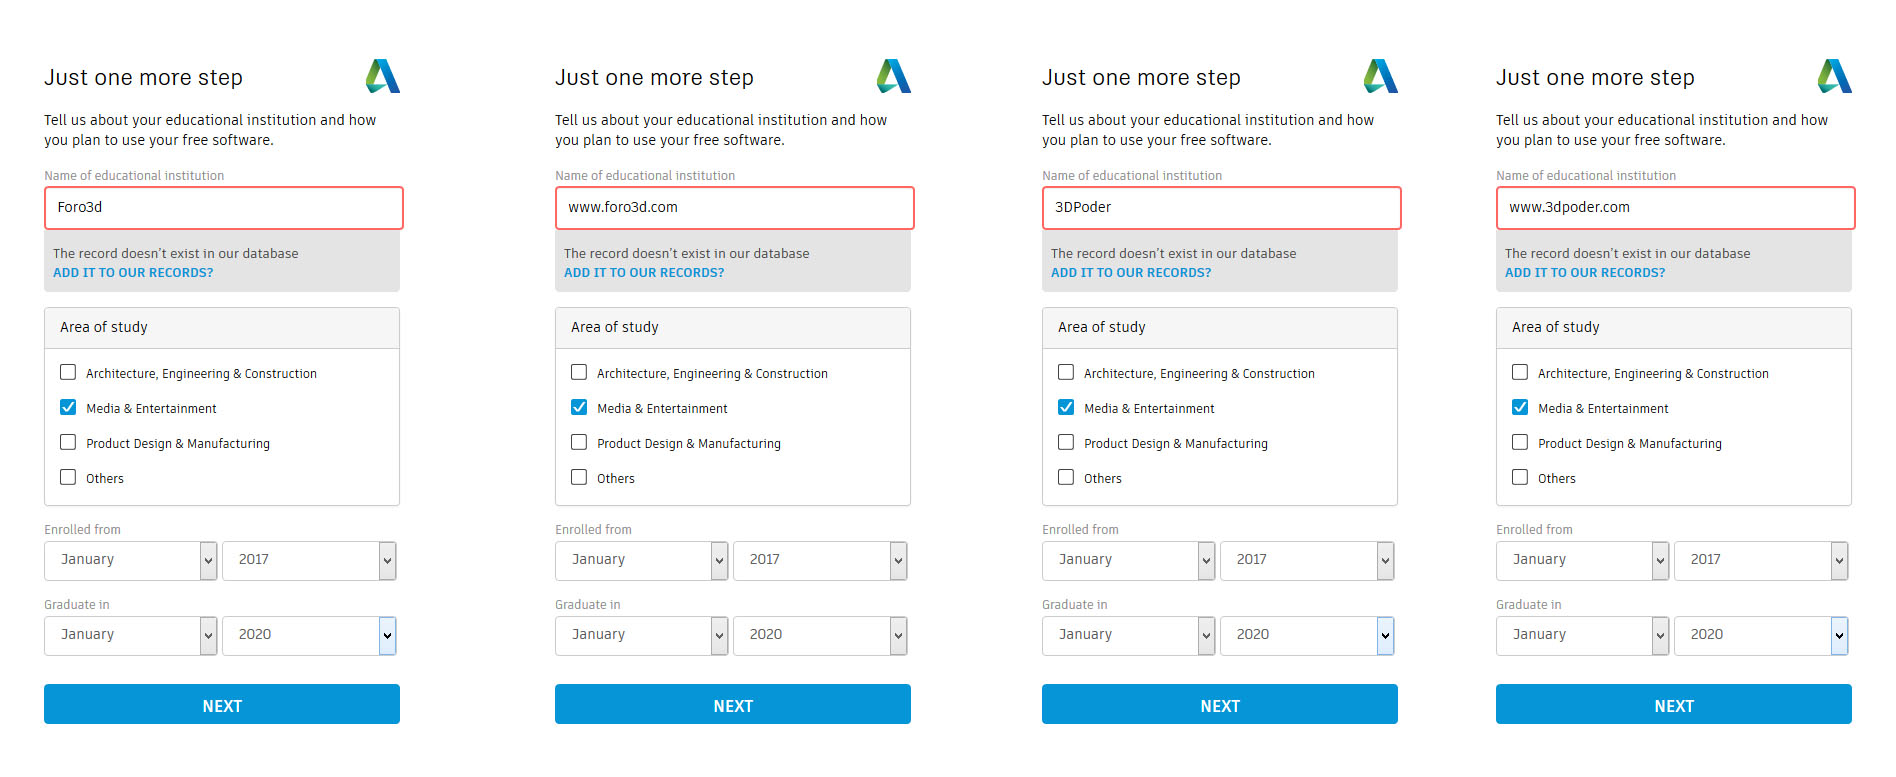1896x777 pixels.
Task: Open the Graduate in month dropdown in the www.3dpoder.com form
Action: click(1582, 635)
